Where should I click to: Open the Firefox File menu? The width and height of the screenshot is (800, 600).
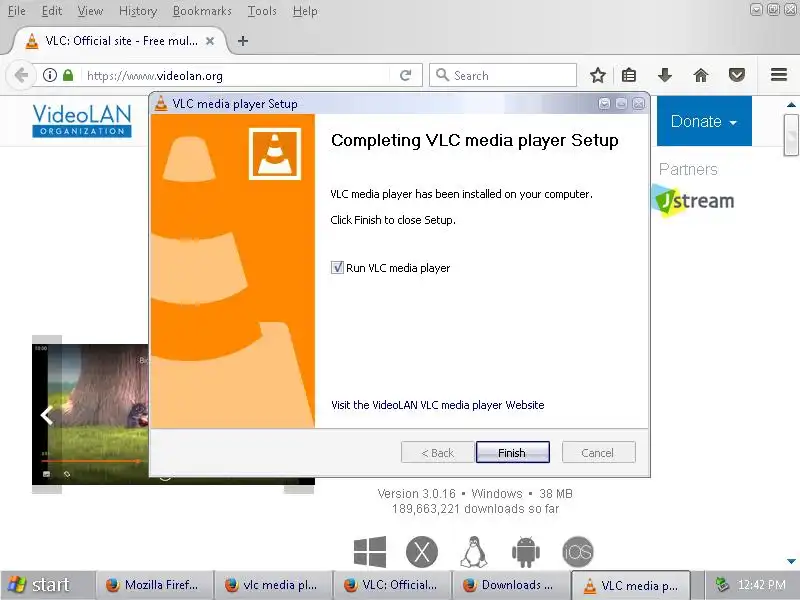pyautogui.click(x=17, y=11)
